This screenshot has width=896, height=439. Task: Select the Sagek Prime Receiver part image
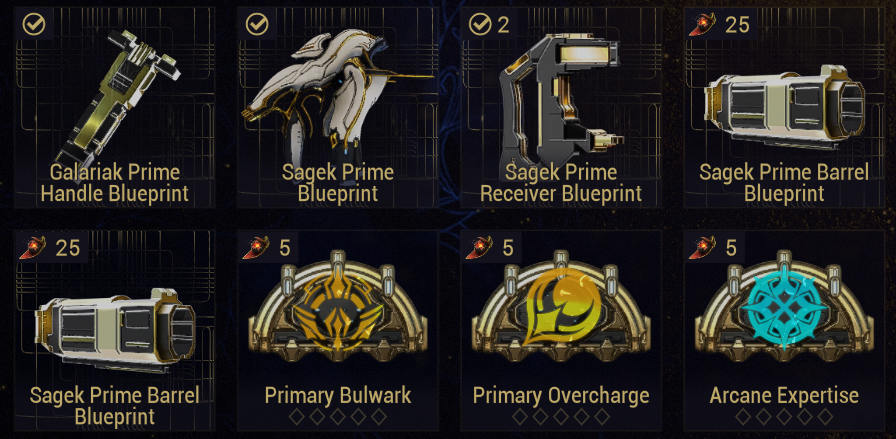(561, 100)
